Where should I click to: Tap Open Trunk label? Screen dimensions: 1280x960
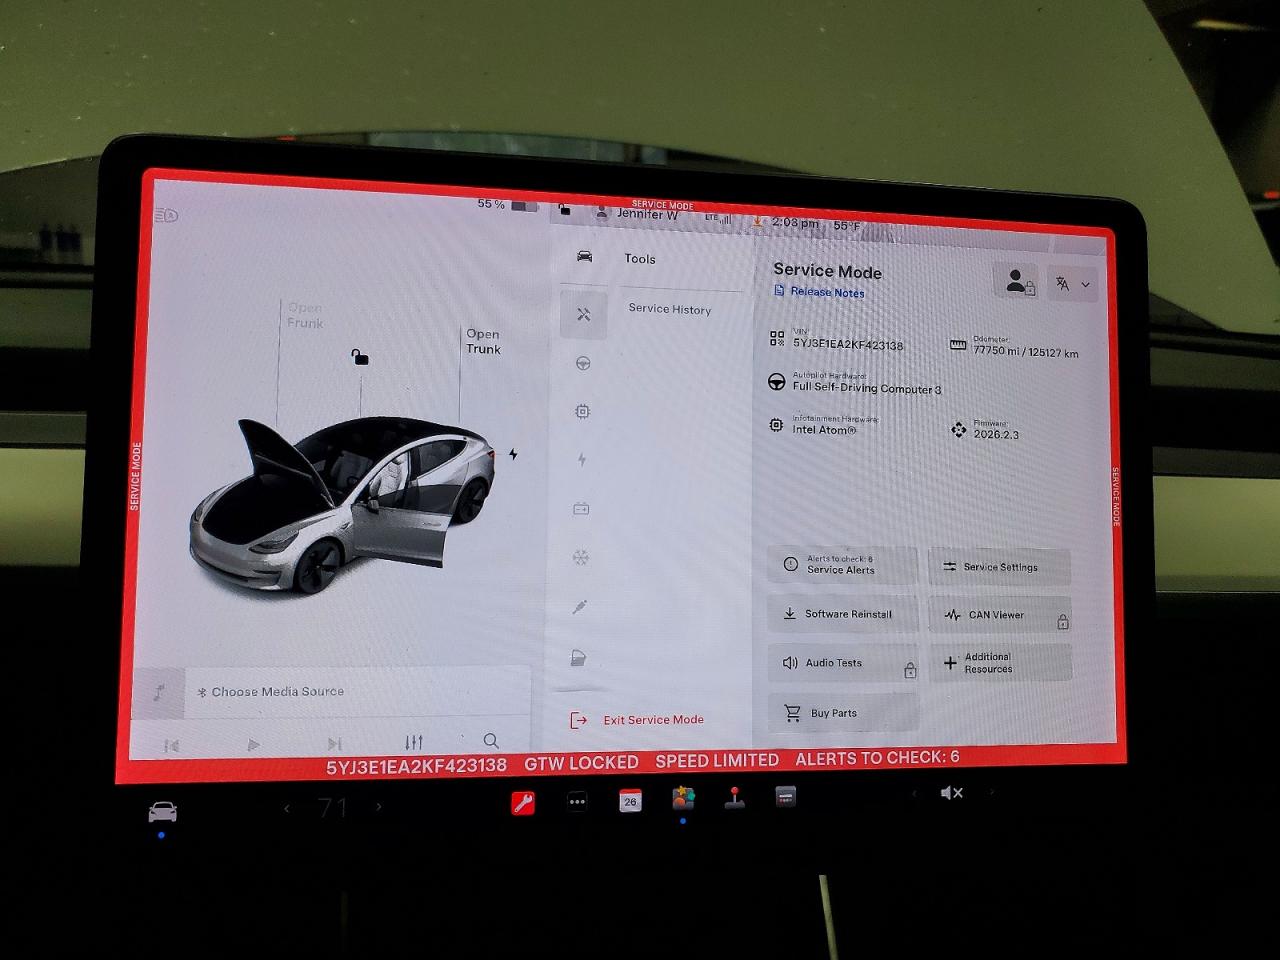(483, 341)
